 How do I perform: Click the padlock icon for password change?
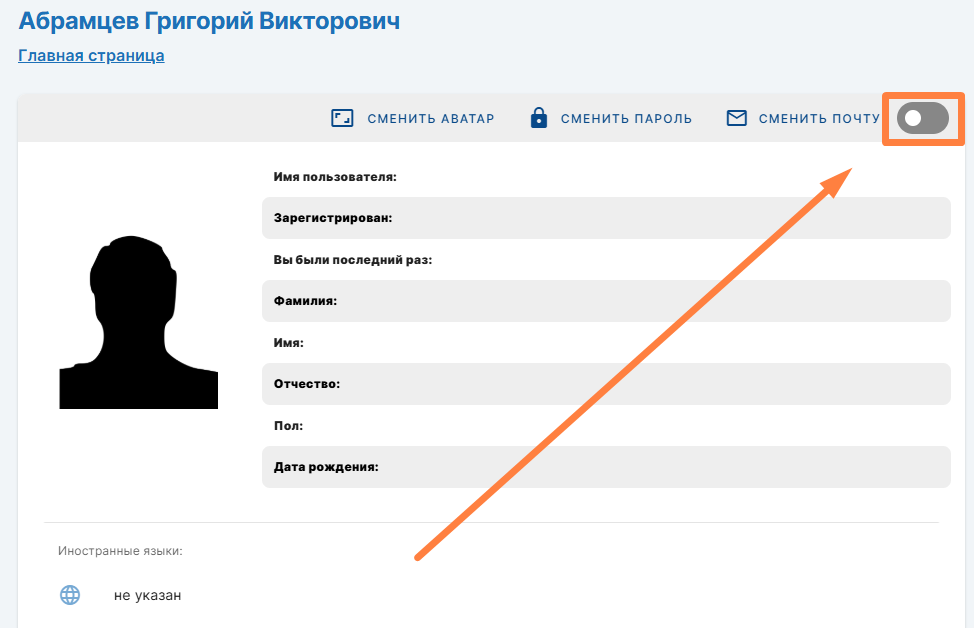(539, 118)
